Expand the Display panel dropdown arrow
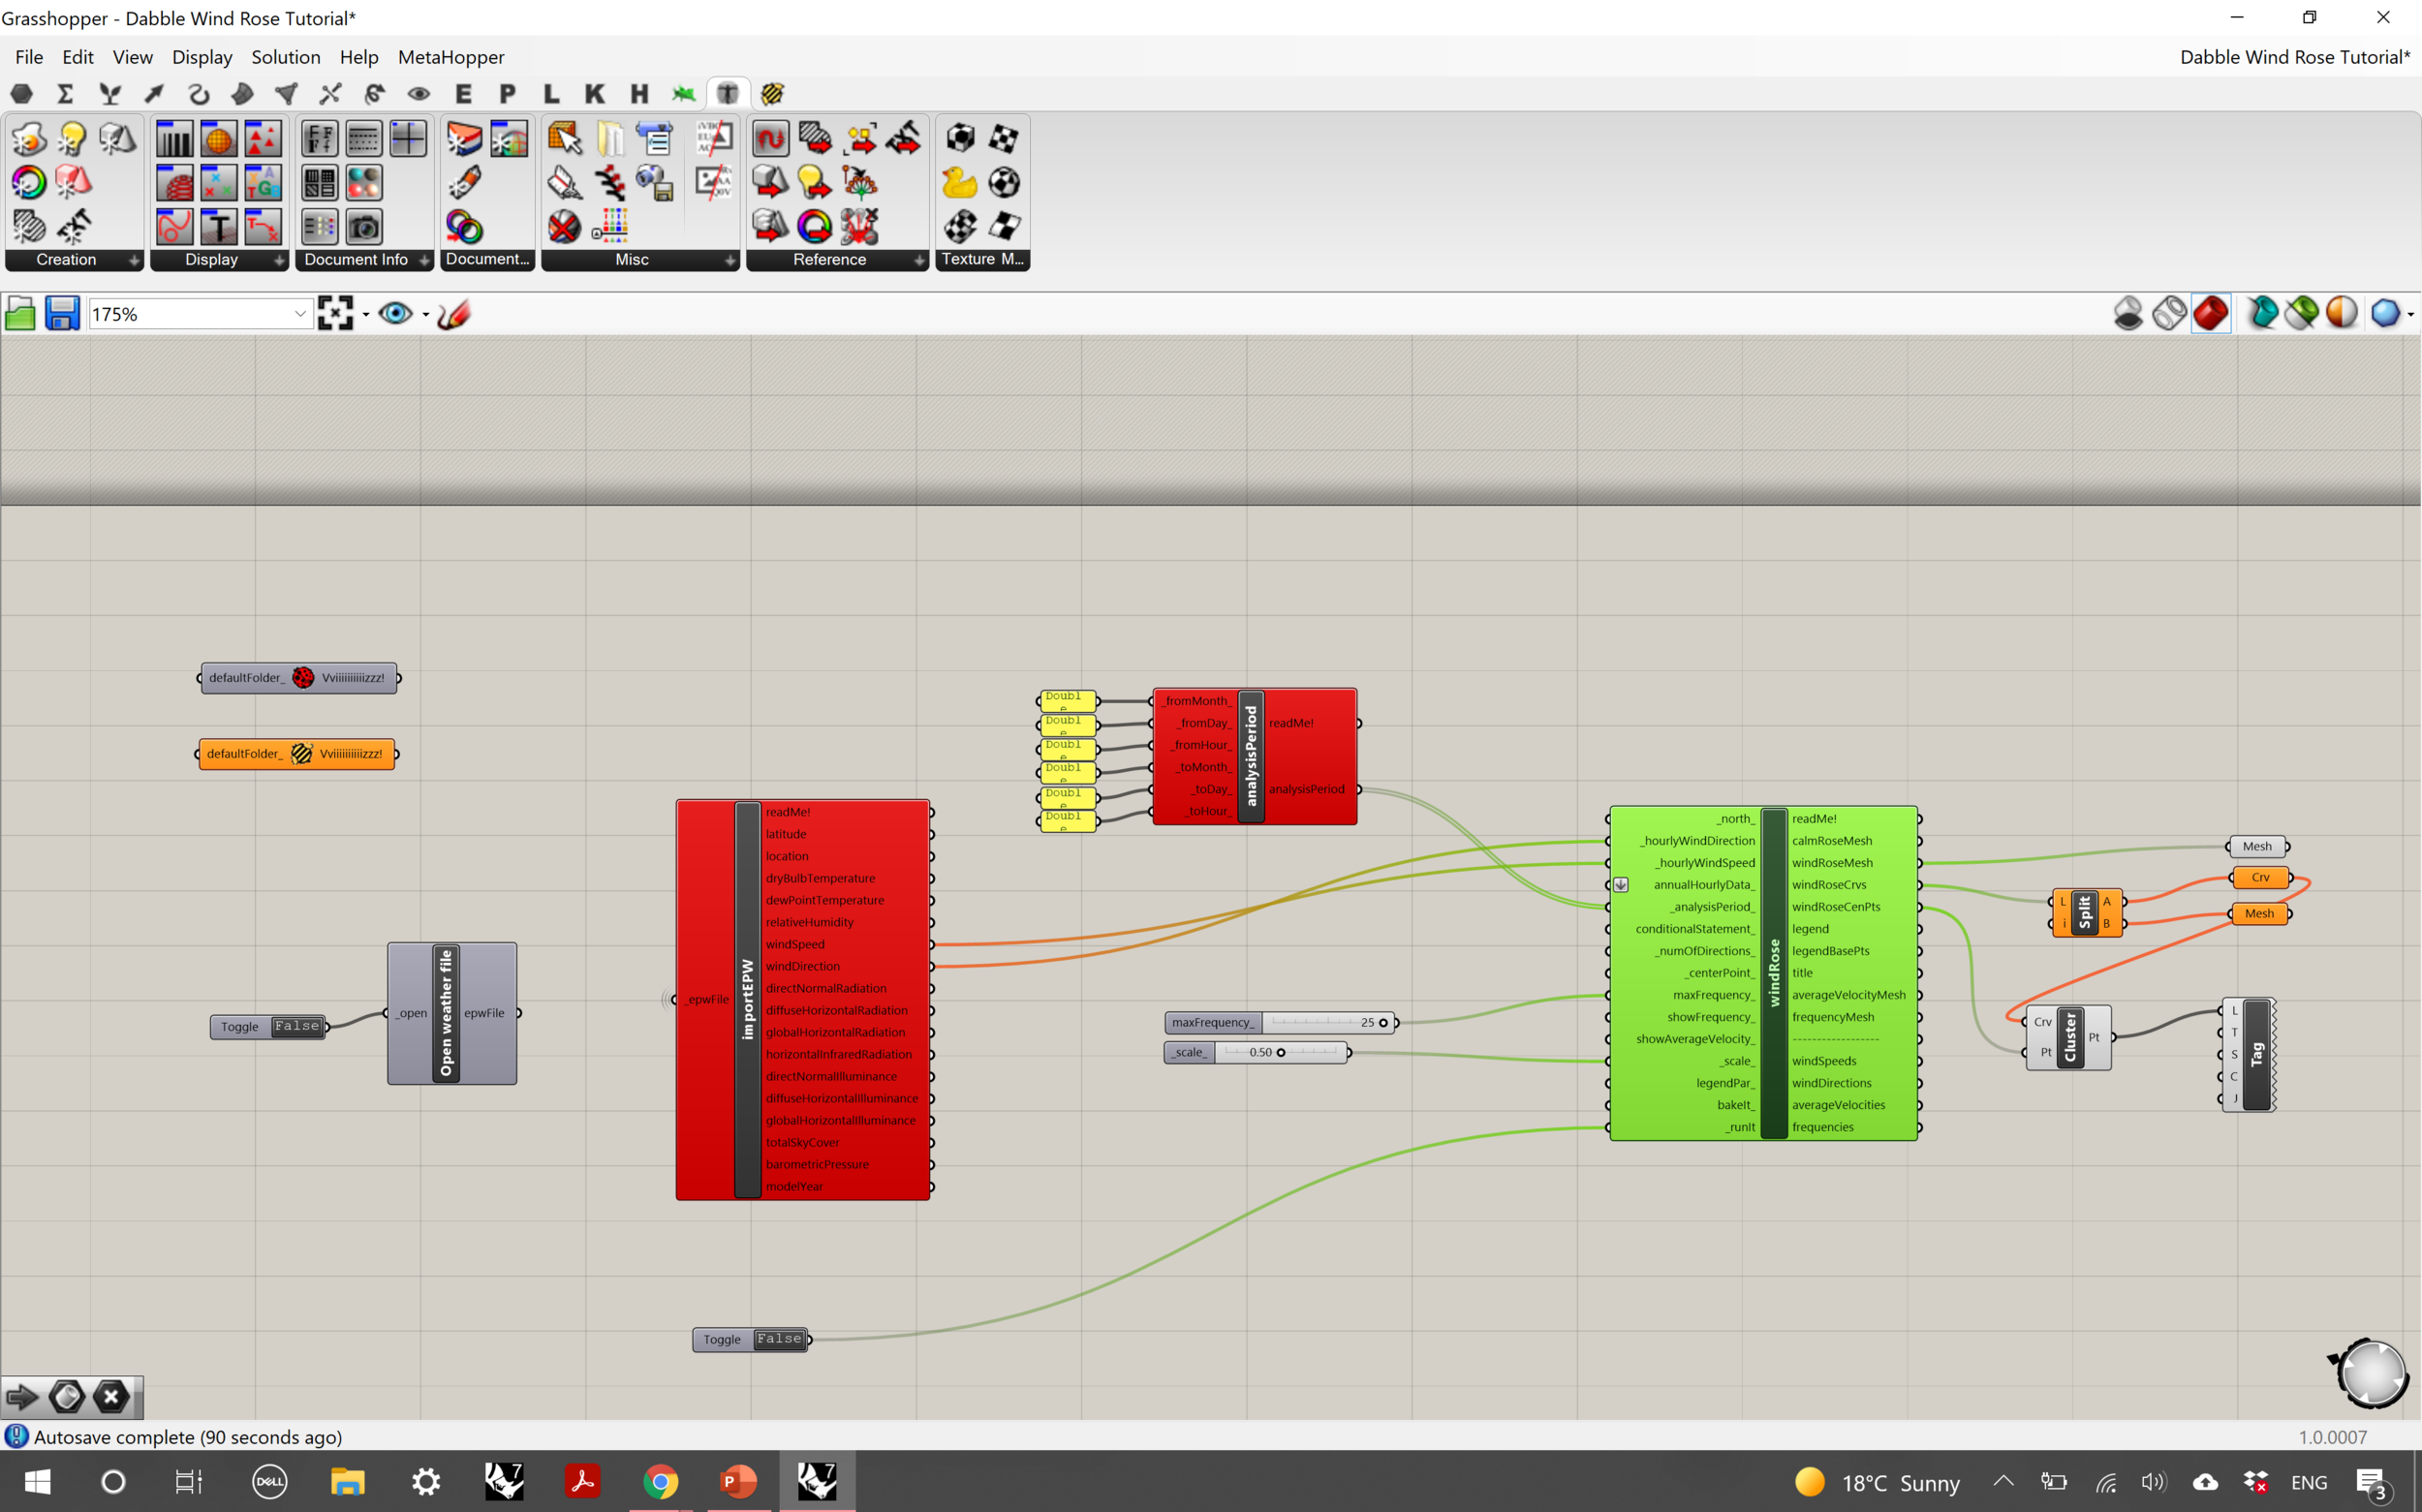 tap(279, 259)
